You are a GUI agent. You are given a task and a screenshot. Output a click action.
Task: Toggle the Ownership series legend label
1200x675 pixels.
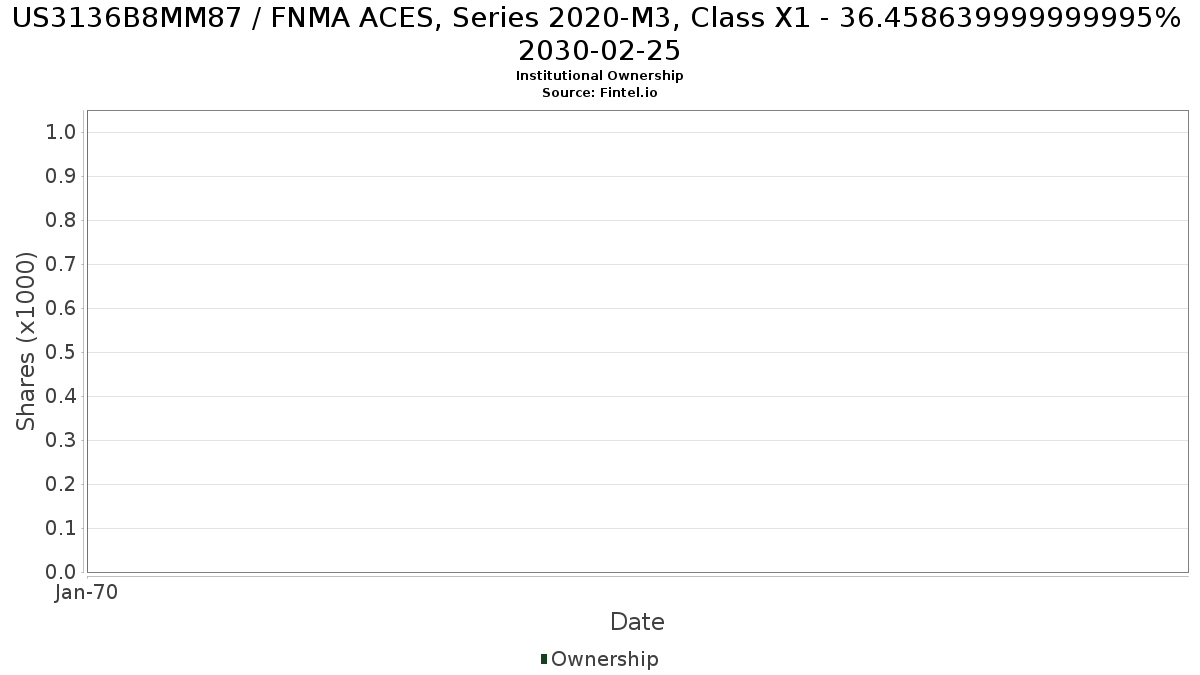tap(604, 659)
